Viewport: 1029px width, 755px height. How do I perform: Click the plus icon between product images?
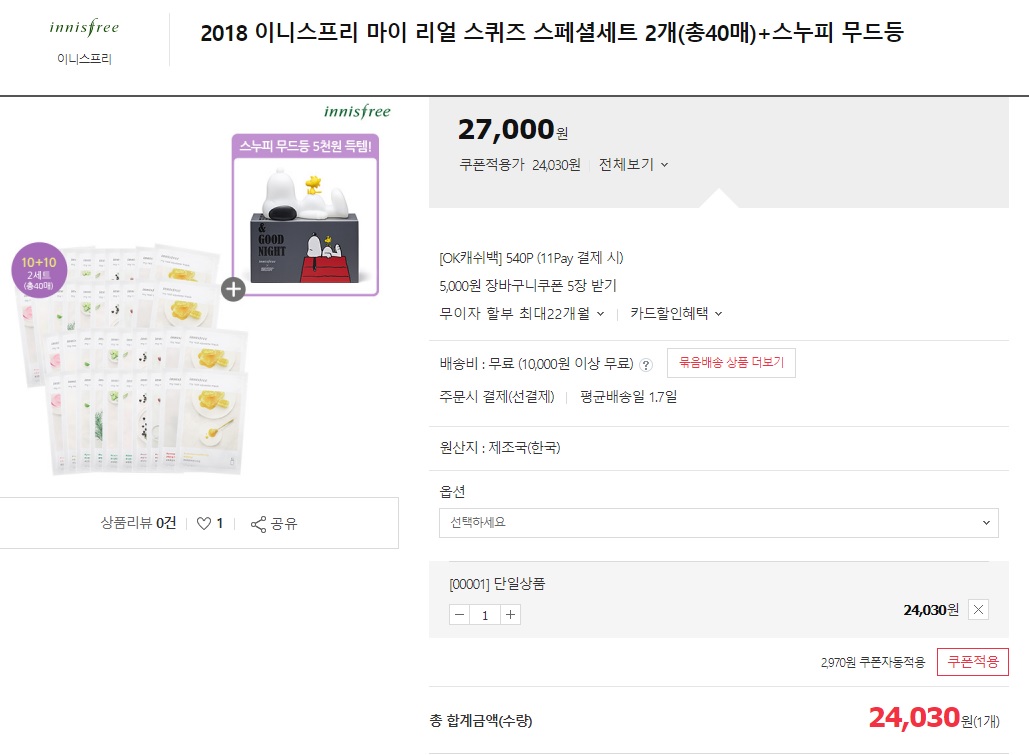(233, 290)
